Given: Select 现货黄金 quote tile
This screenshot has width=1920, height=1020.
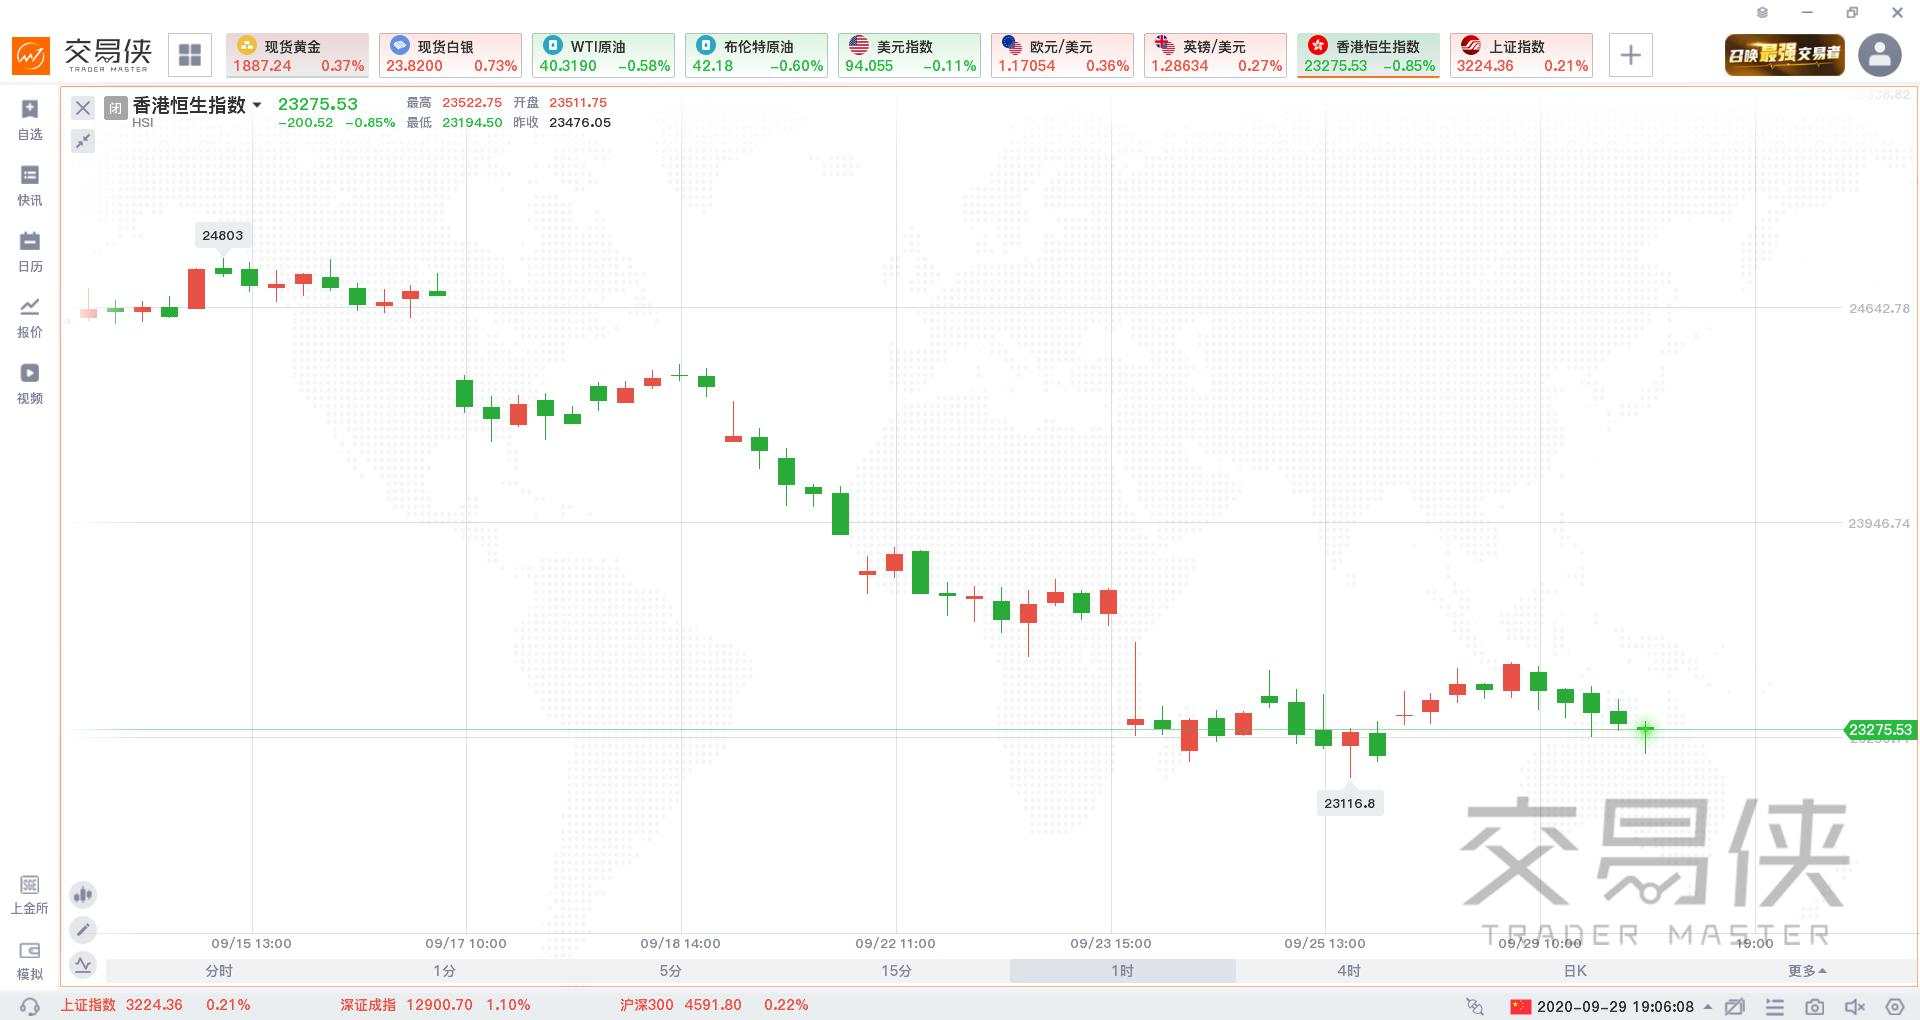Looking at the screenshot, I should (x=297, y=55).
